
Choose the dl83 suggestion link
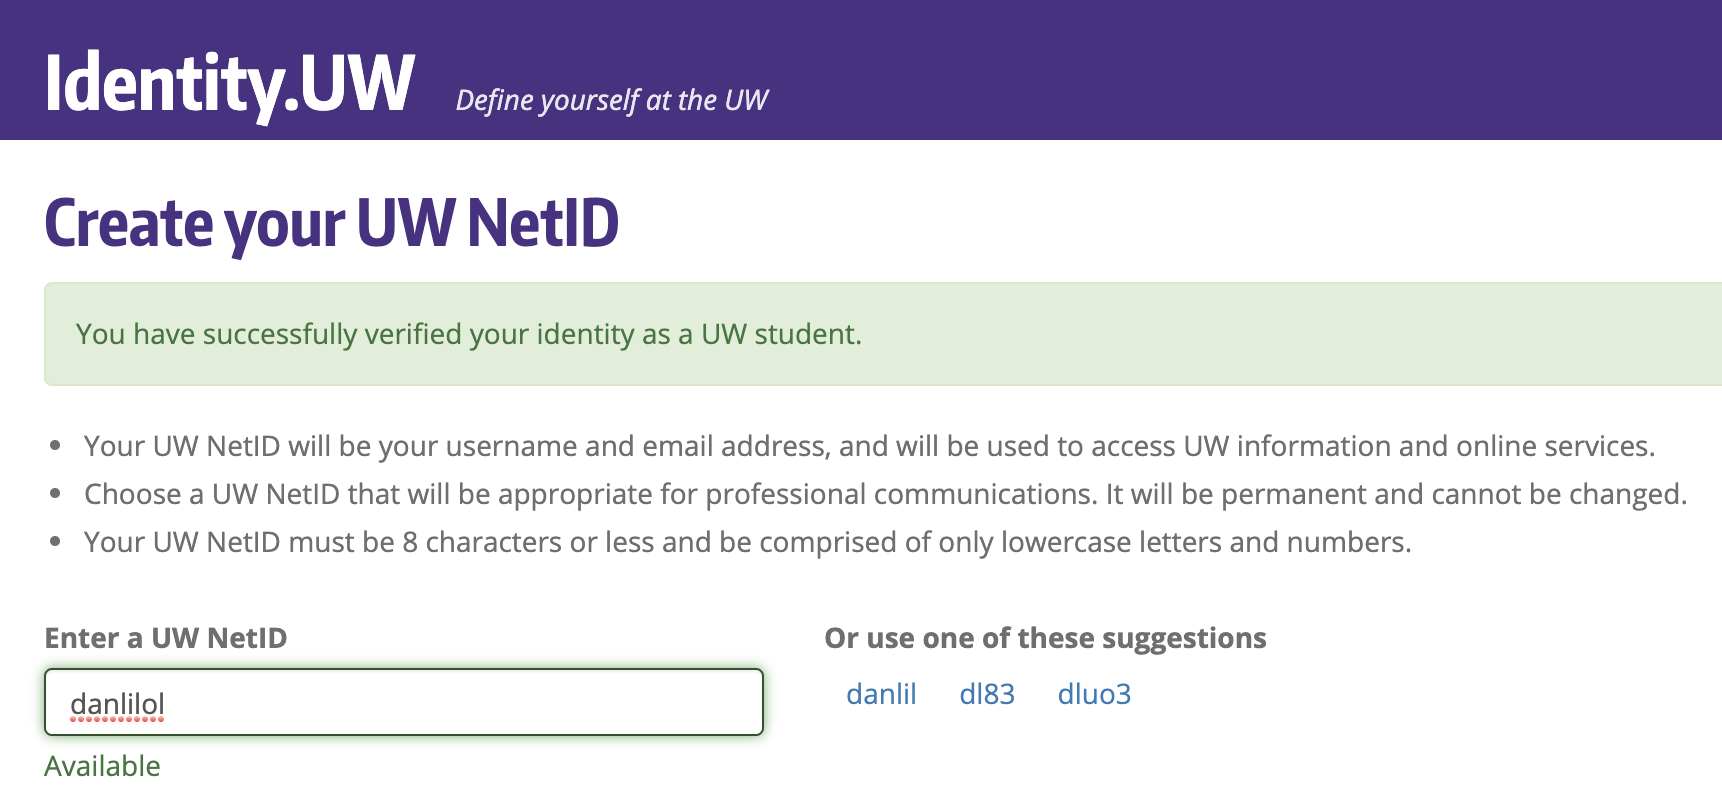point(987,694)
